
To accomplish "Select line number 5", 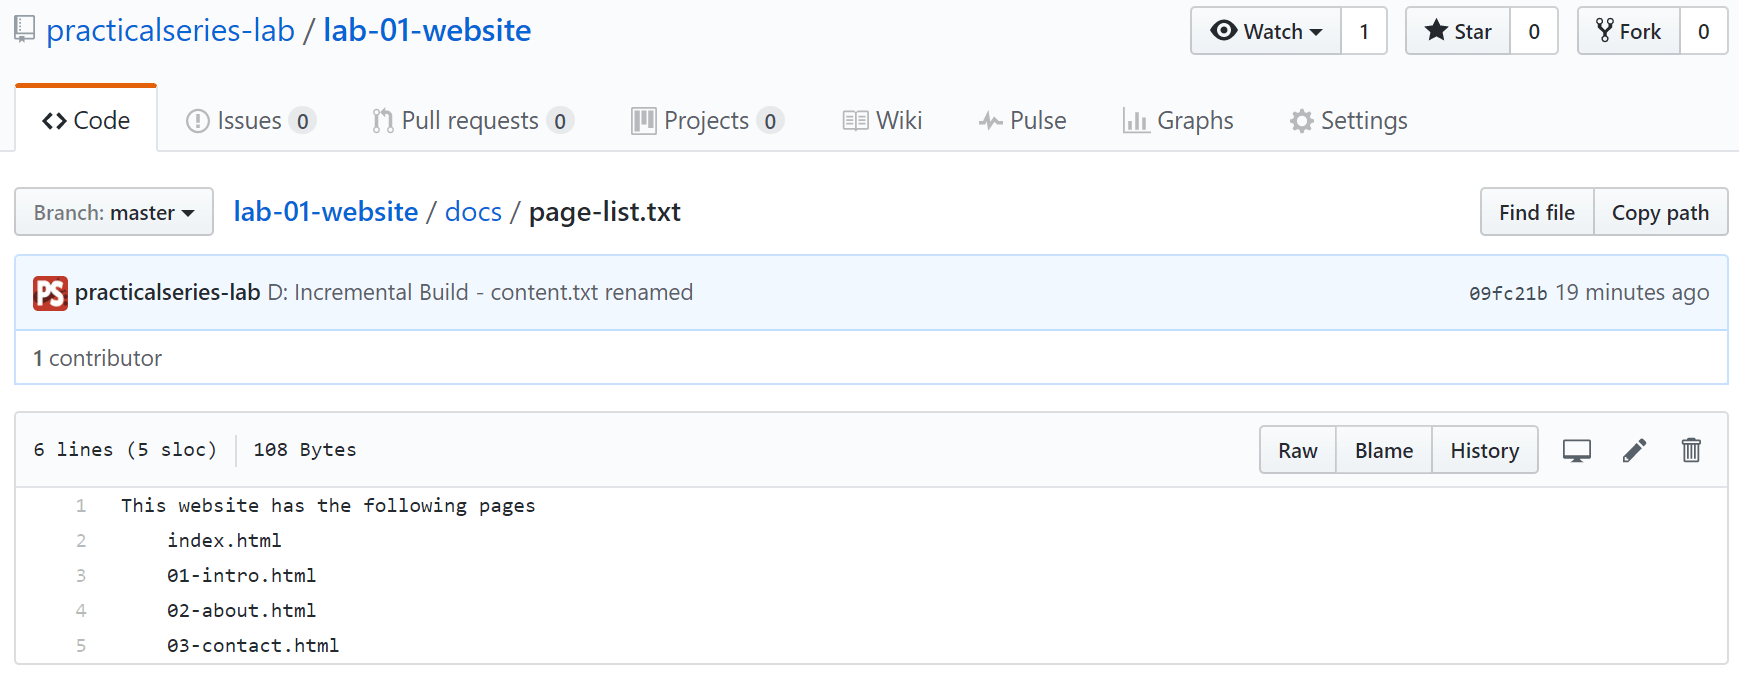I will pos(81,646).
